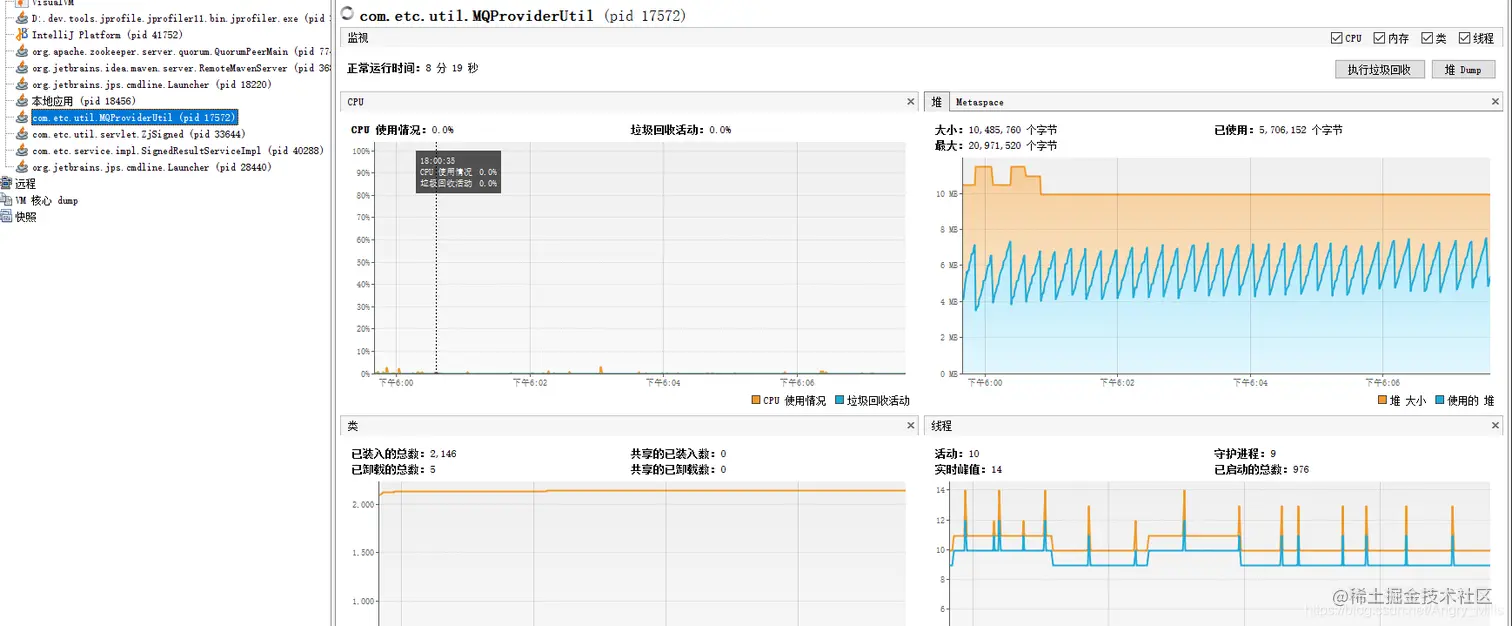
Task: Click the 堆 Dump button
Action: point(1463,70)
